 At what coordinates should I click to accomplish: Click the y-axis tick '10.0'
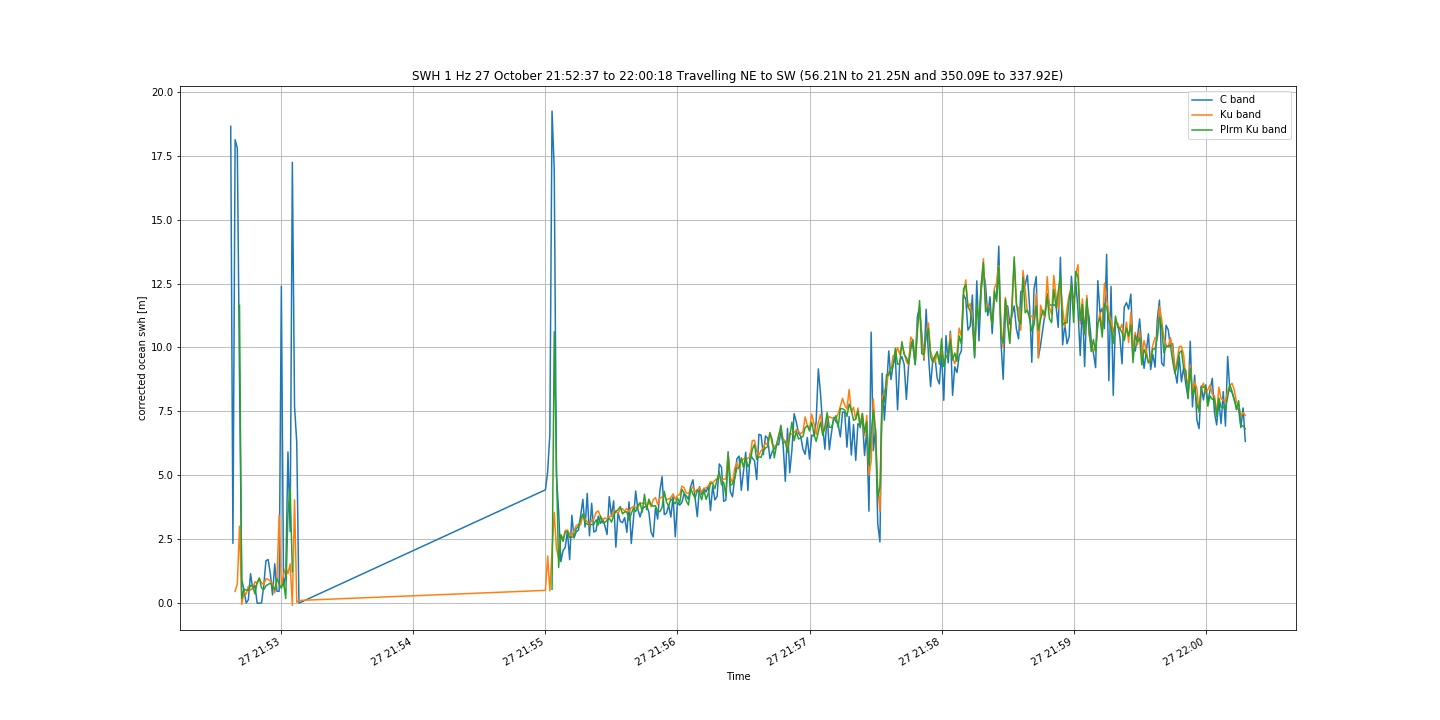point(162,347)
